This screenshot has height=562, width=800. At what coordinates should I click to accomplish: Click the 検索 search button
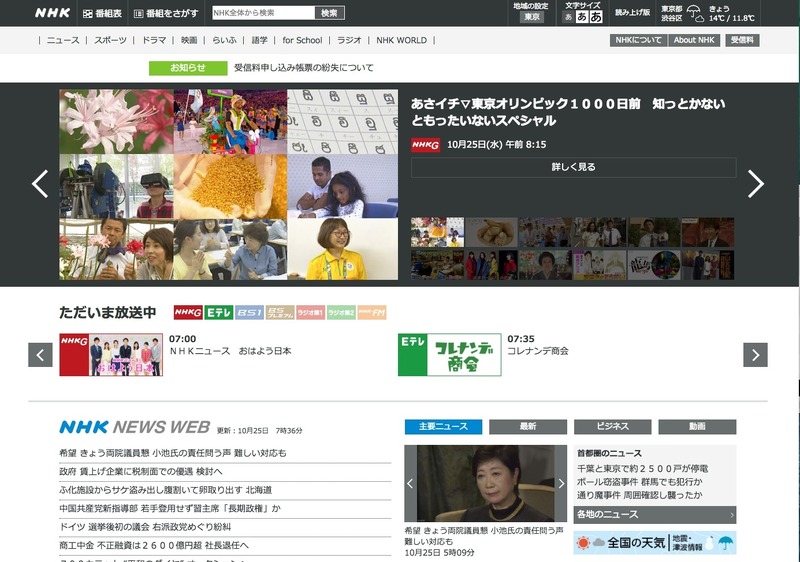329,13
